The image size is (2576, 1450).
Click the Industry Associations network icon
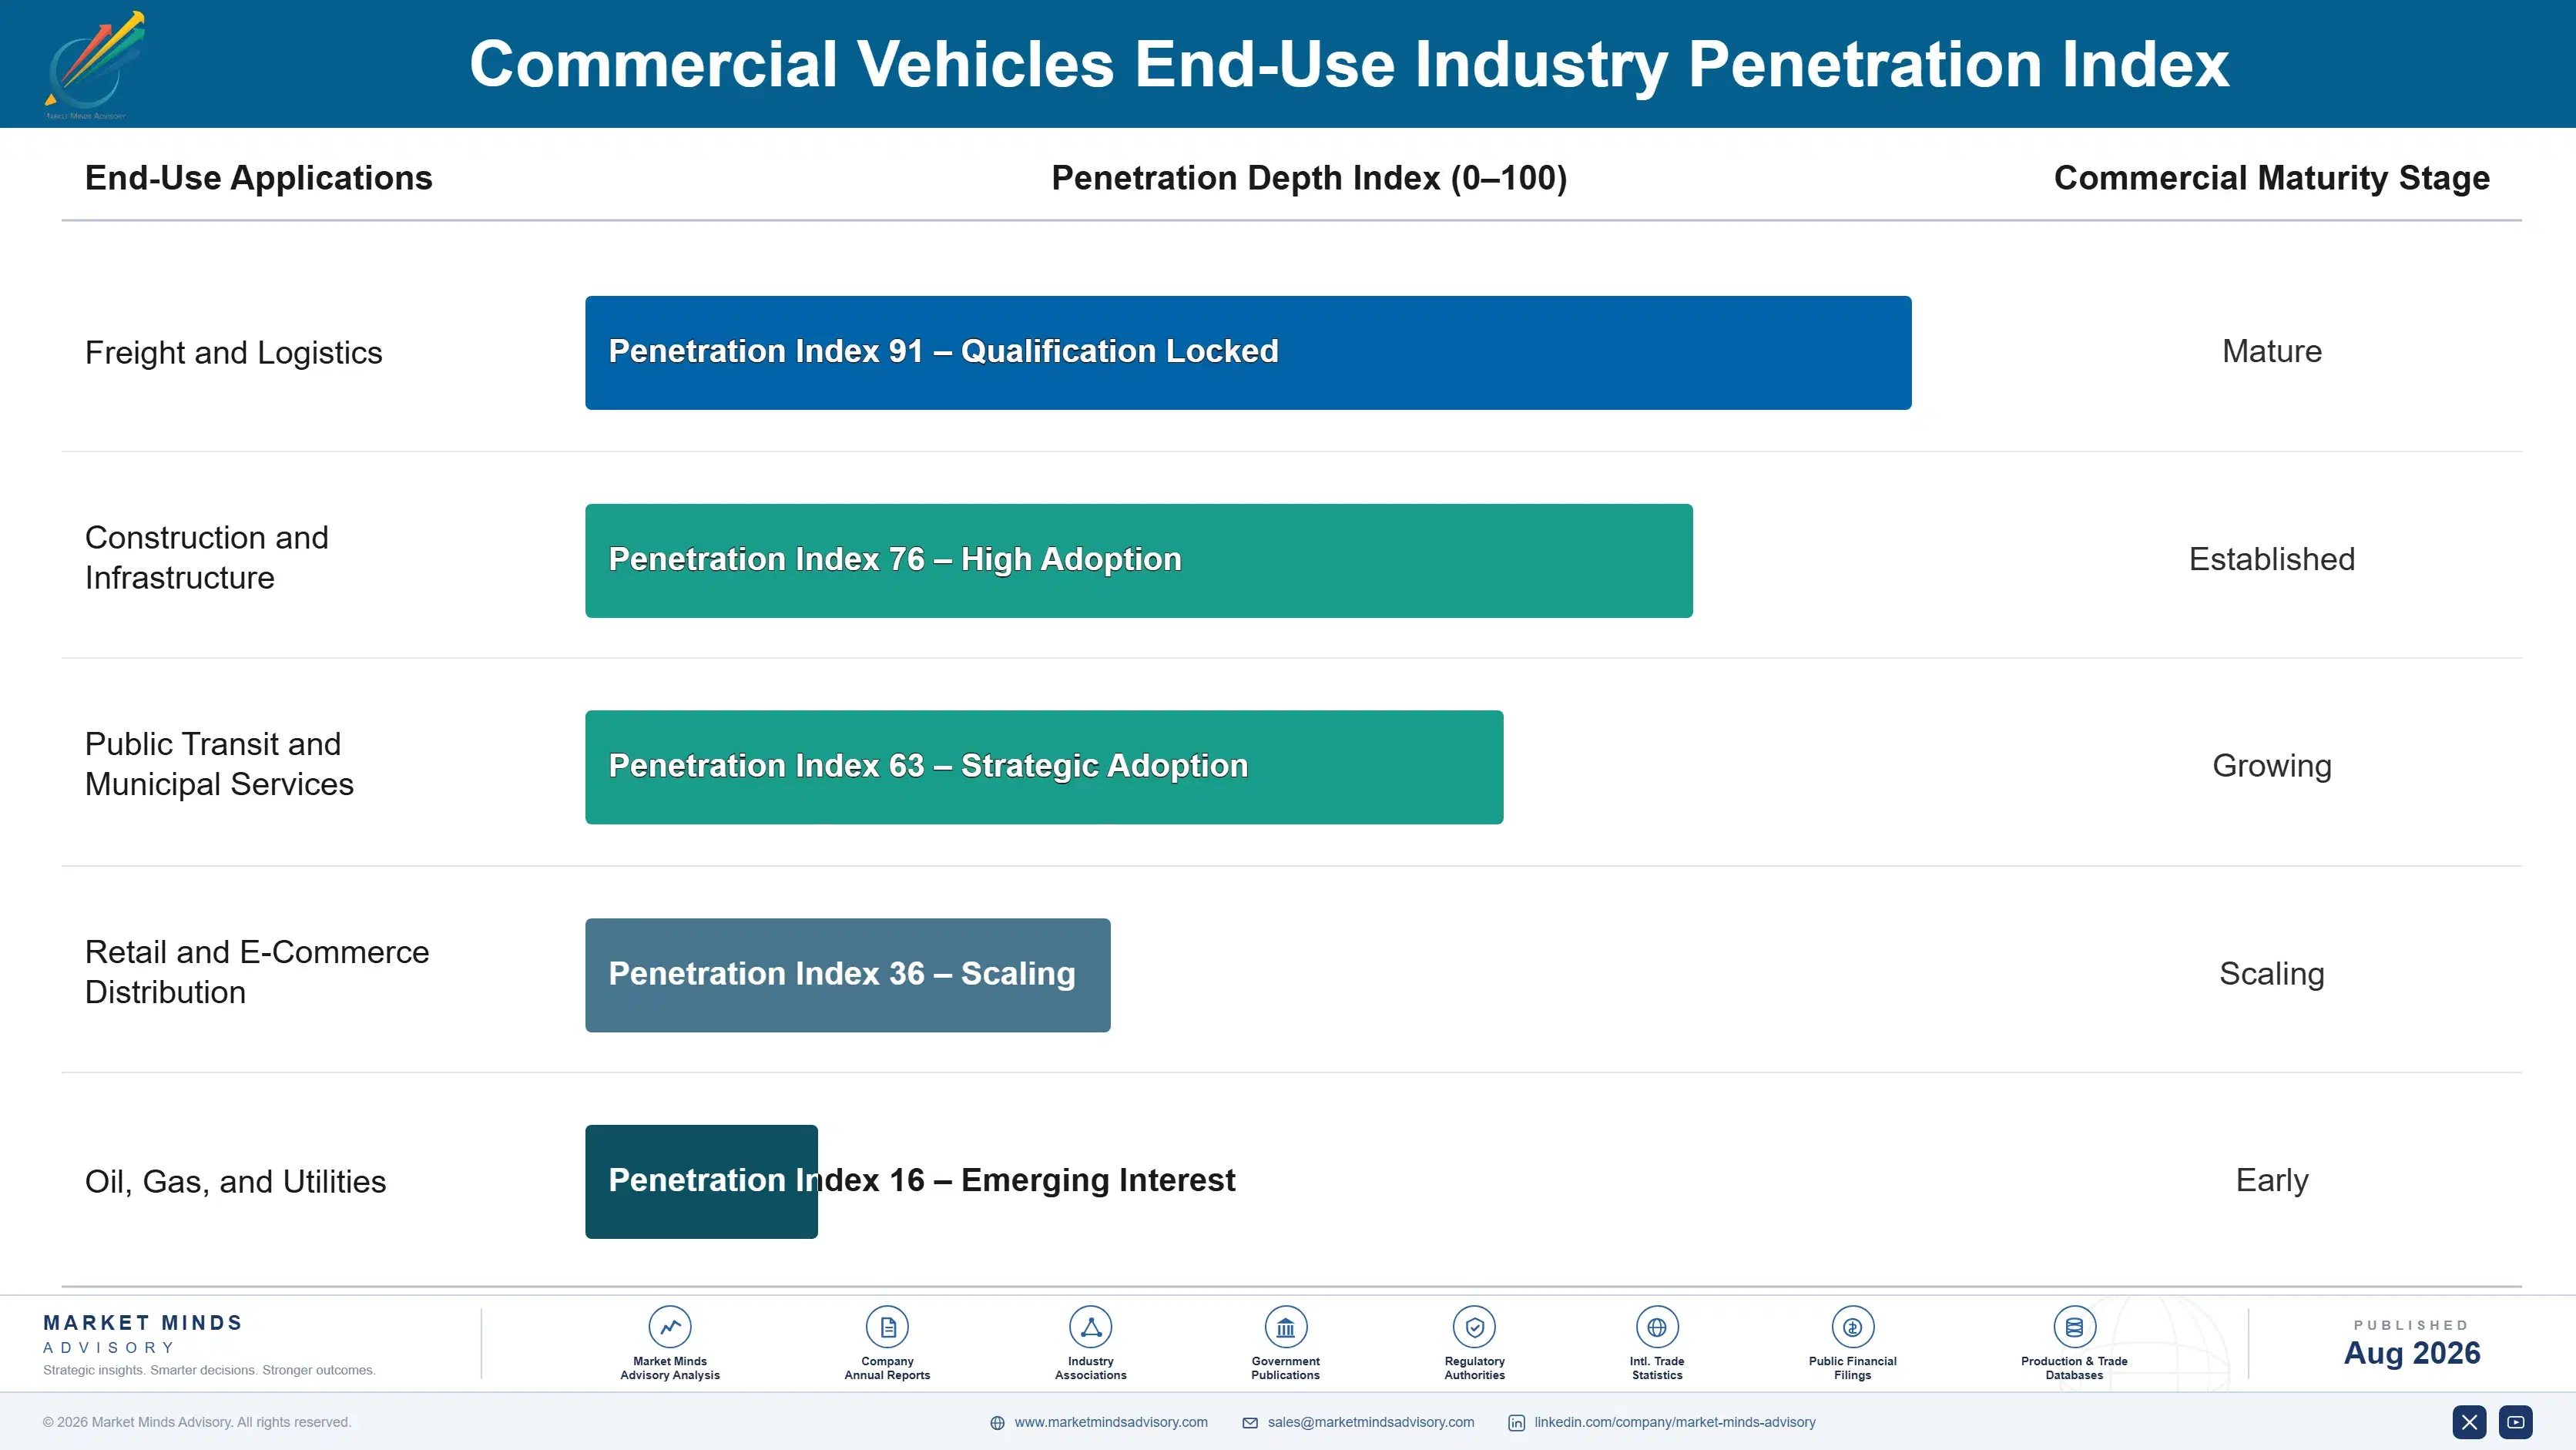tap(1091, 1327)
